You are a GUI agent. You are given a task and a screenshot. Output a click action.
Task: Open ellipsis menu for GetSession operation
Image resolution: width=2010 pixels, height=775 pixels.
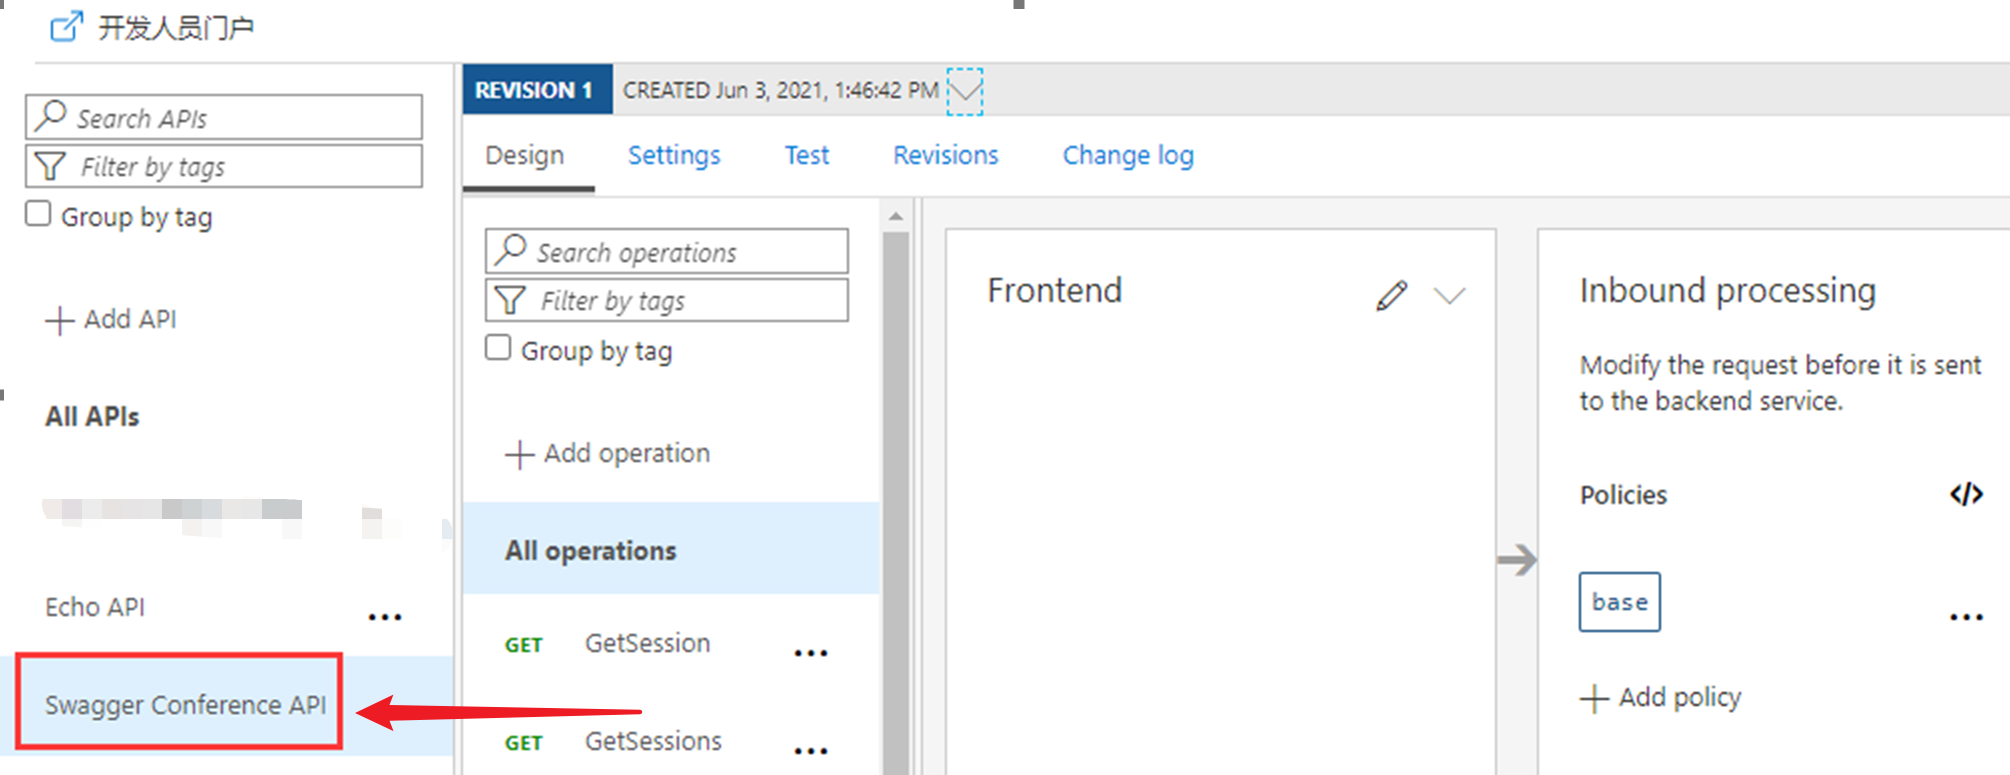810,653
